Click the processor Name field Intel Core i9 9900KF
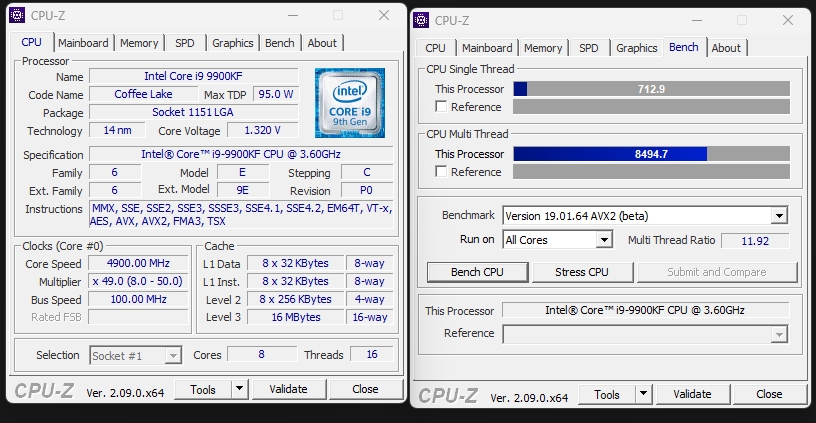 [x=194, y=76]
